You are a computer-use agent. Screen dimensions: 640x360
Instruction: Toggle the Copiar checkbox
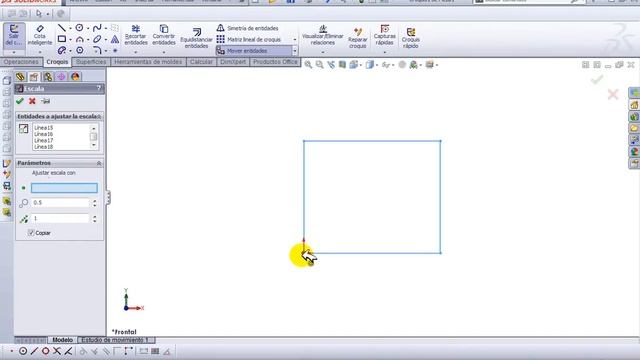coord(31,233)
